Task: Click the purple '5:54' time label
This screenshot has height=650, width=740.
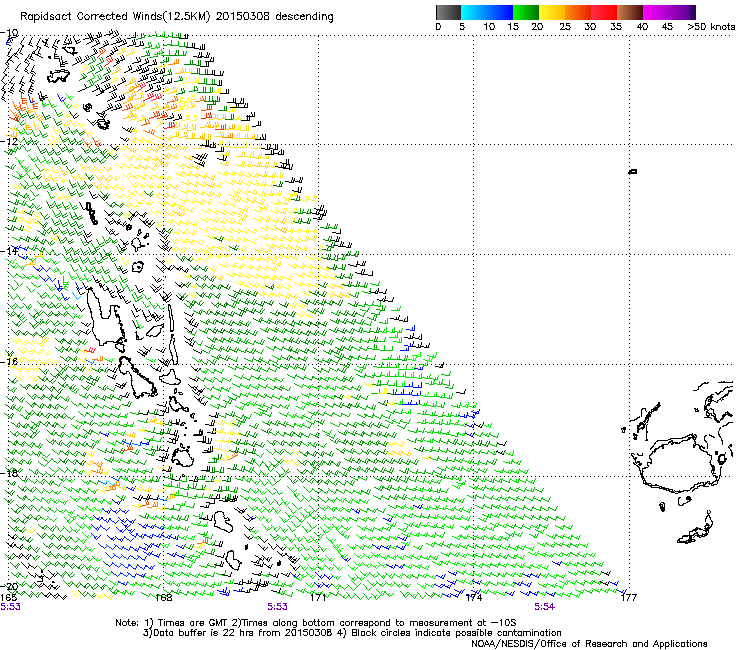Action: tap(544, 607)
